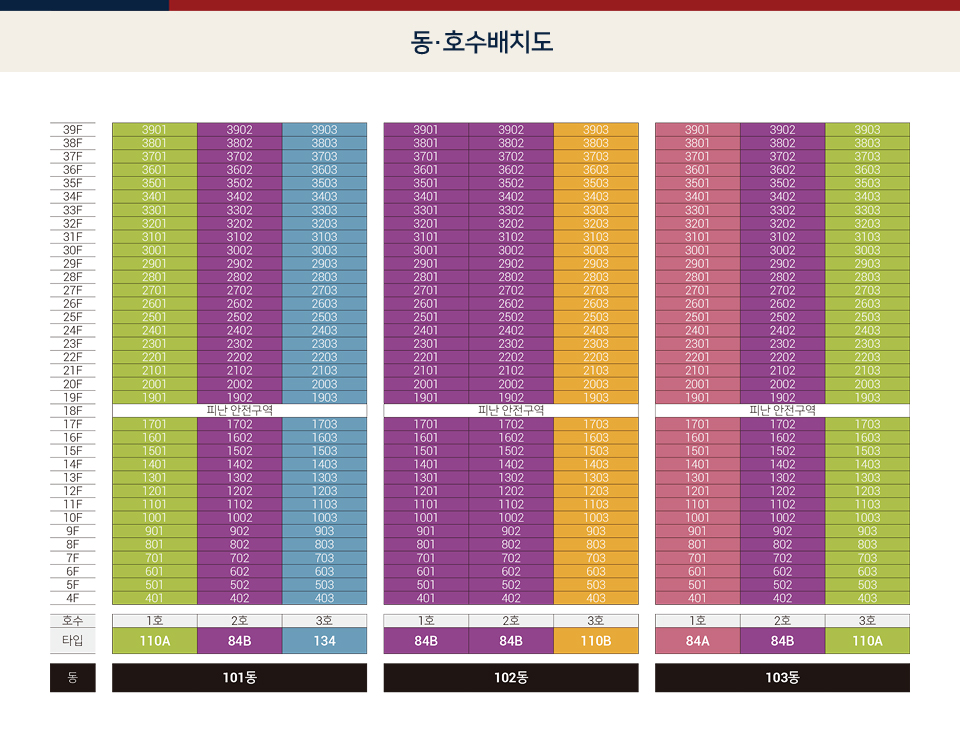
Task: Select 84B type under 1호 in 102동
Action: [426, 640]
